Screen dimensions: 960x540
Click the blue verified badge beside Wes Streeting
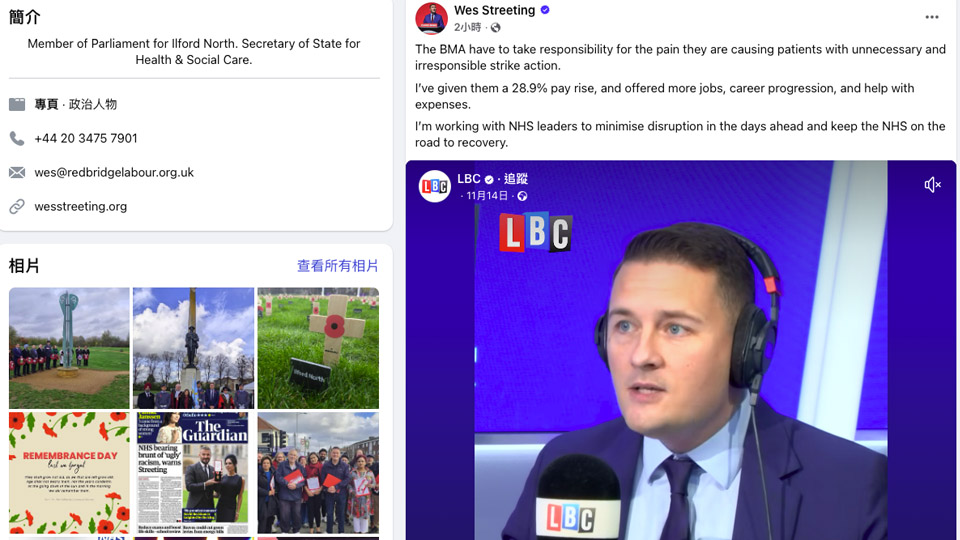click(x=545, y=10)
